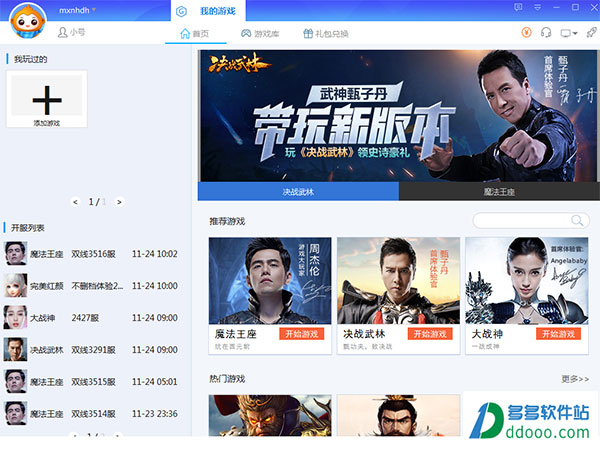This screenshot has width=600, height=450.
Task: Expand the mxnhdh username dropdown
Action: tap(95, 8)
